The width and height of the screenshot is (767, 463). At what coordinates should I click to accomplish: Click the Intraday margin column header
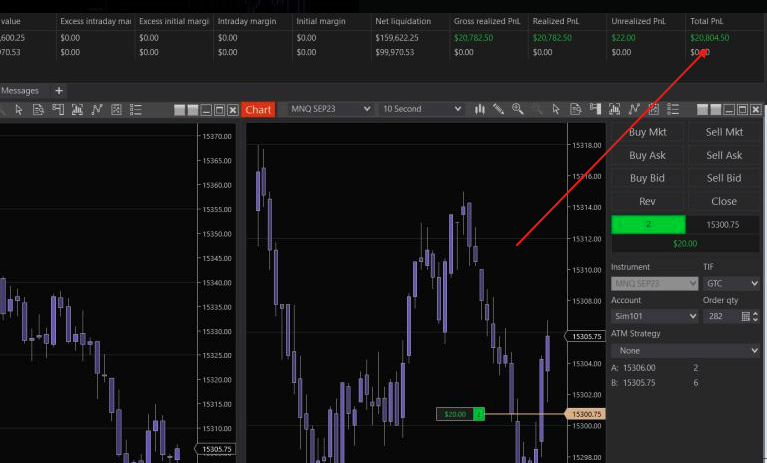tap(247, 21)
